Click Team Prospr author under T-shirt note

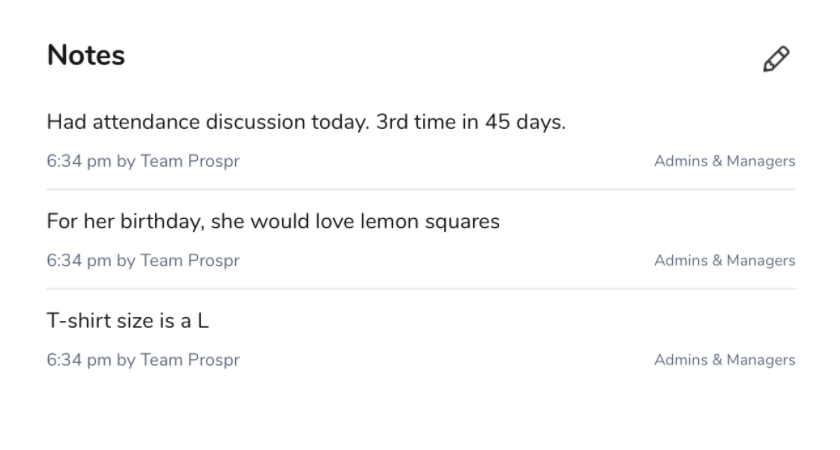[x=190, y=360]
